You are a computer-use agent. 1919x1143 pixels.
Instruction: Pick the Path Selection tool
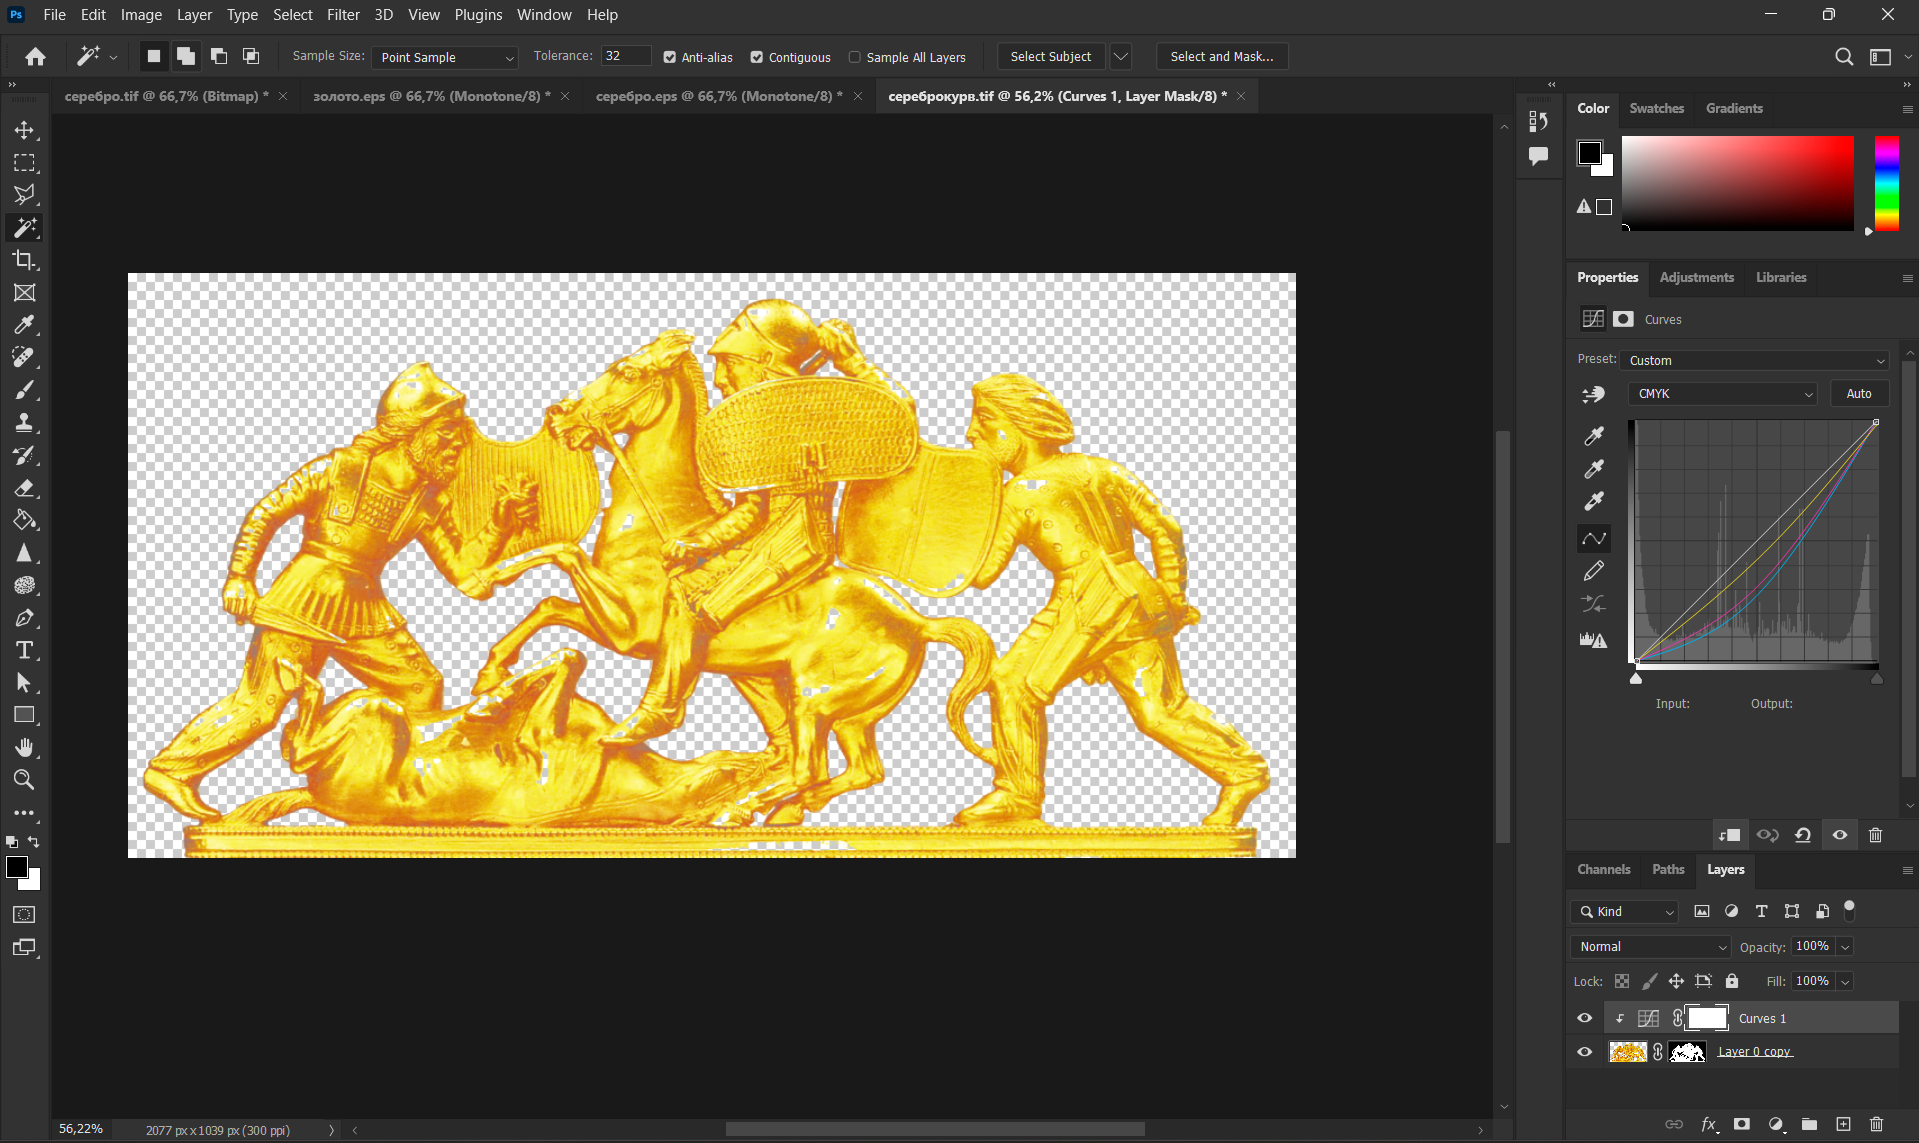(x=24, y=683)
